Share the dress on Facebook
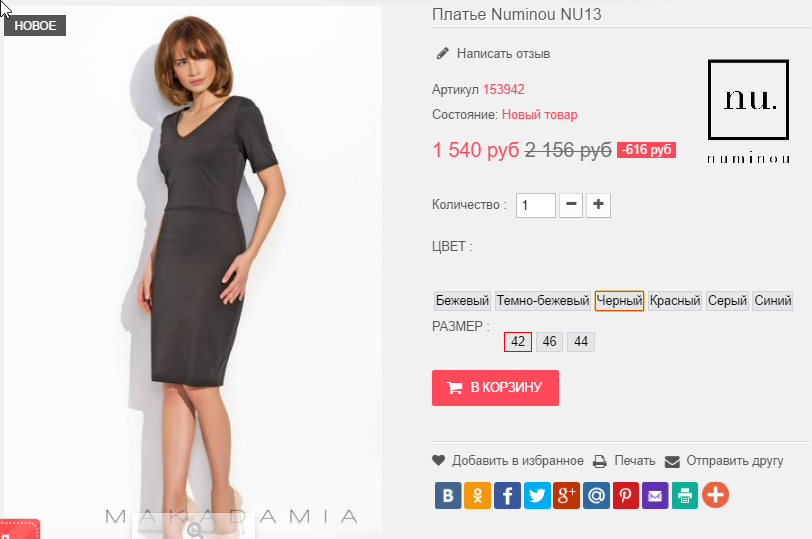The width and height of the screenshot is (812, 539). click(508, 495)
